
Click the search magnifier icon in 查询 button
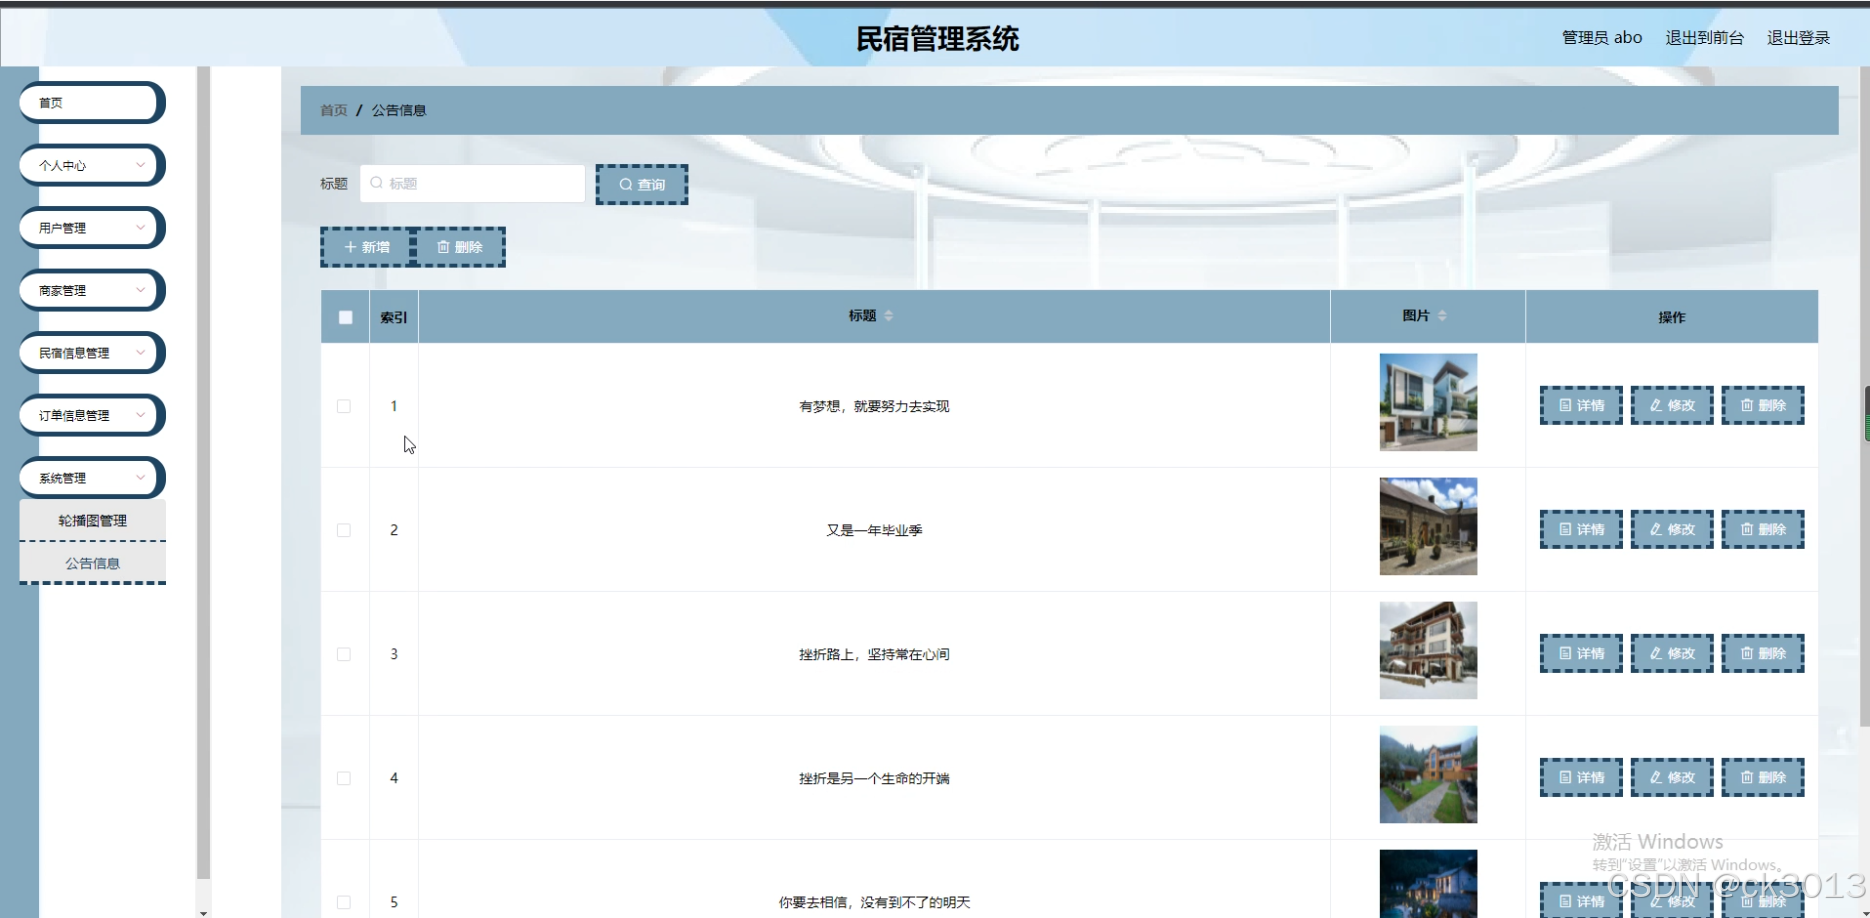(626, 185)
